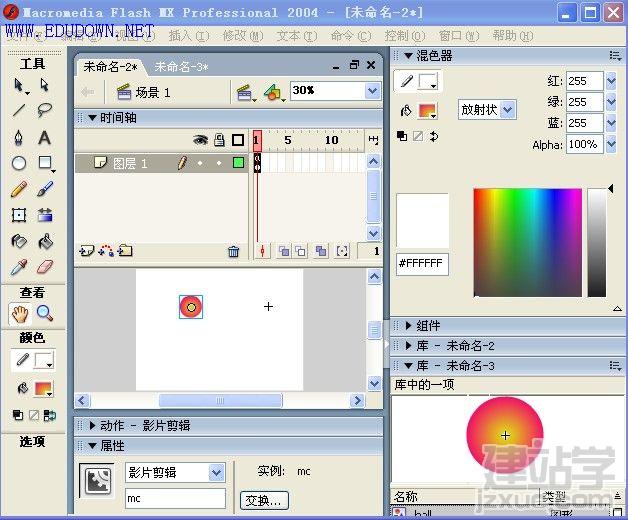Image resolution: width=628 pixels, height=520 pixels.
Task: Select the Oval tool
Action: (18, 163)
